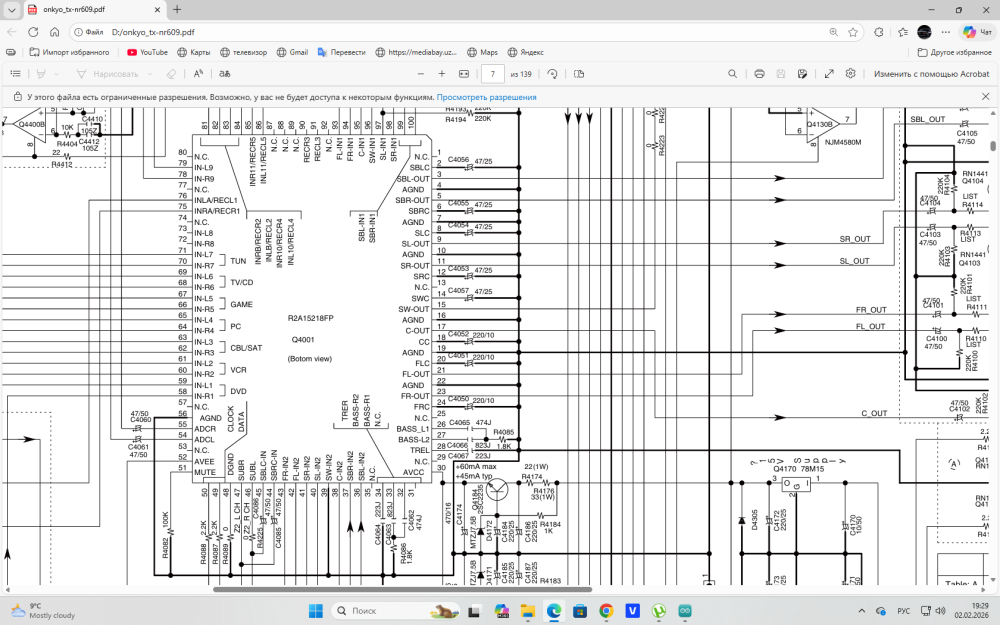Image resolution: width=1000 pixels, height=625 pixels.
Task: Print the PDF document
Action: point(759,74)
